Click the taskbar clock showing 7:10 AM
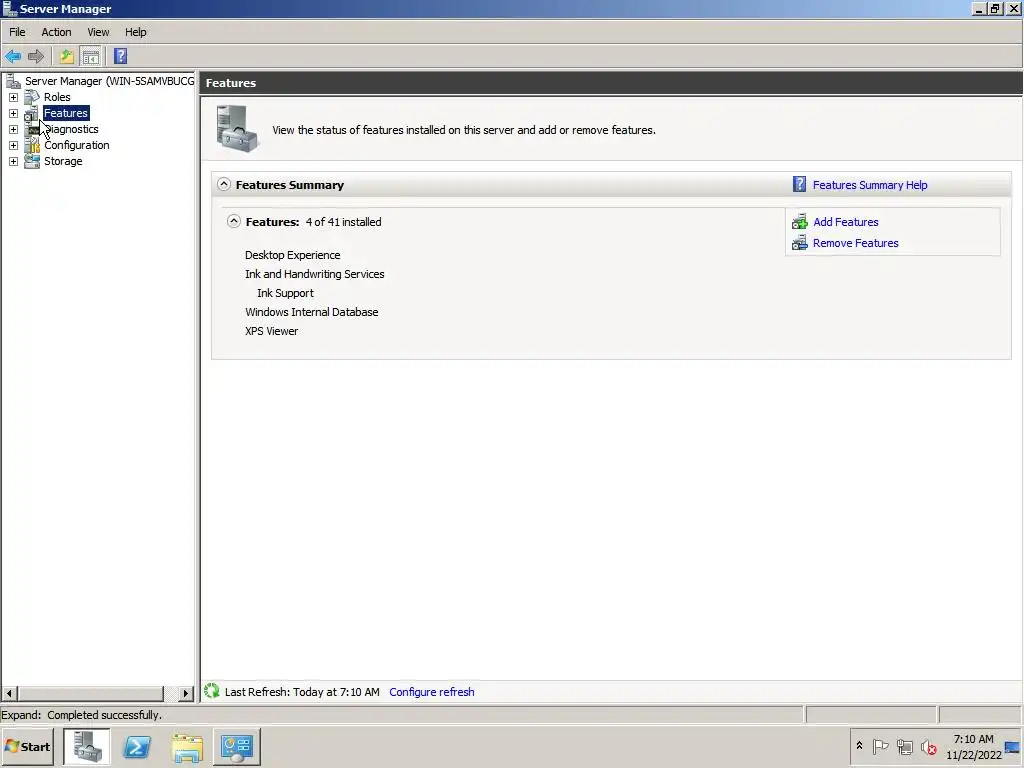This screenshot has height=768, width=1024. pyautogui.click(x=973, y=746)
